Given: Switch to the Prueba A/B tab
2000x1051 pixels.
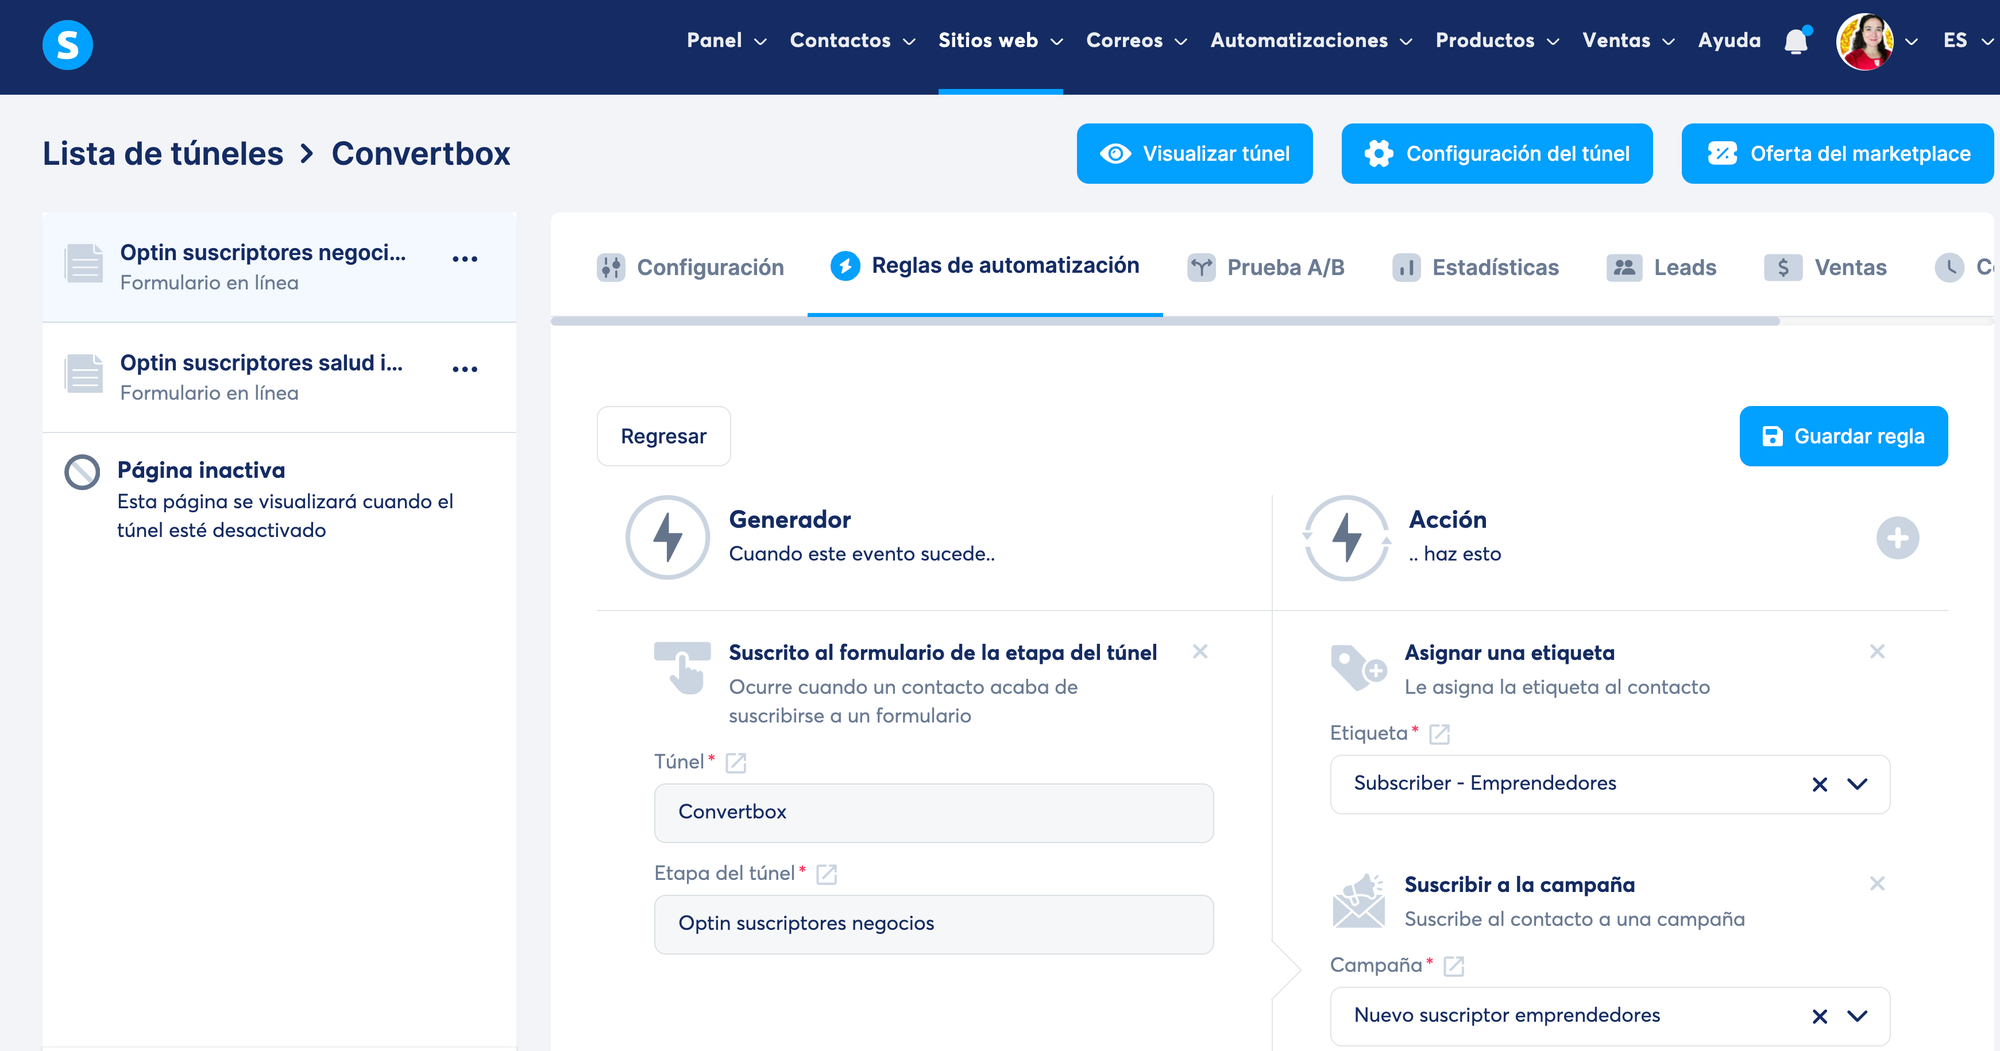Looking at the screenshot, I should (x=1266, y=267).
